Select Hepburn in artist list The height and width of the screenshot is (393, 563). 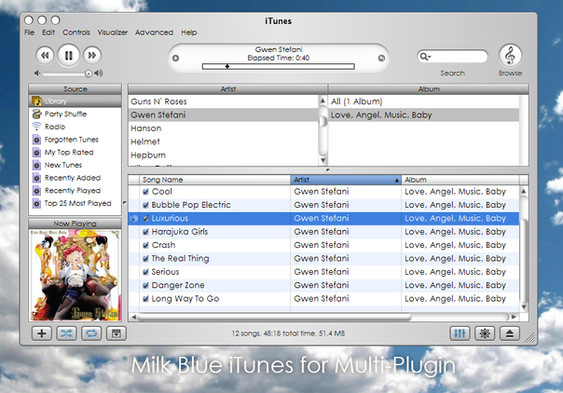[x=223, y=155]
